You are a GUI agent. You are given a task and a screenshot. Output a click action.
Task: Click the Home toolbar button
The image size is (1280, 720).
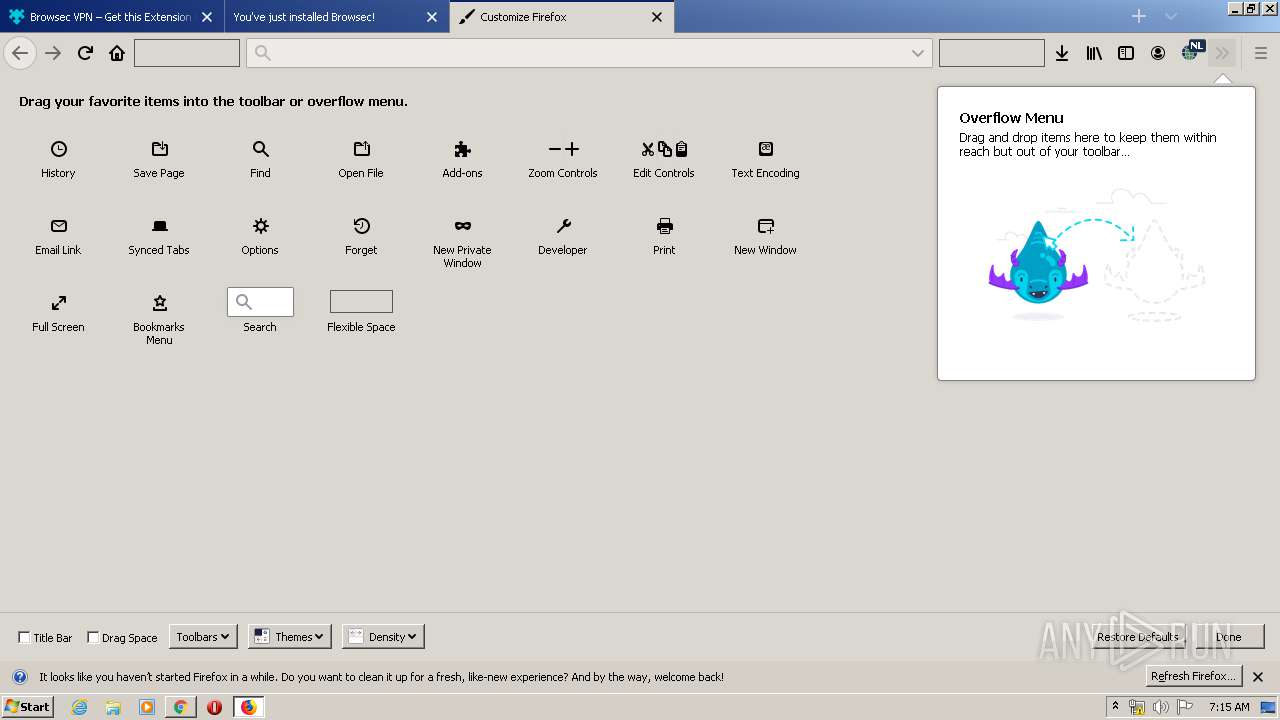tap(117, 53)
